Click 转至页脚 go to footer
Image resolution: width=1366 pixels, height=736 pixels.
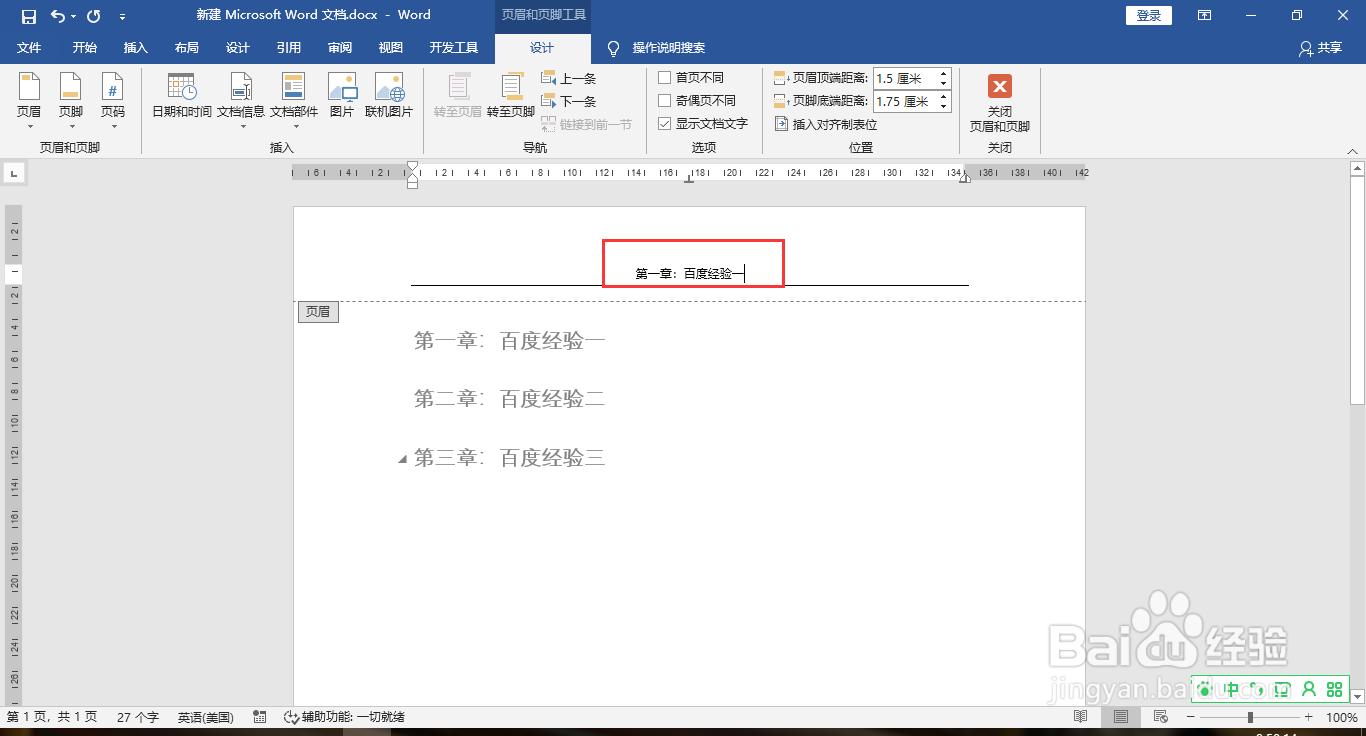coord(511,96)
